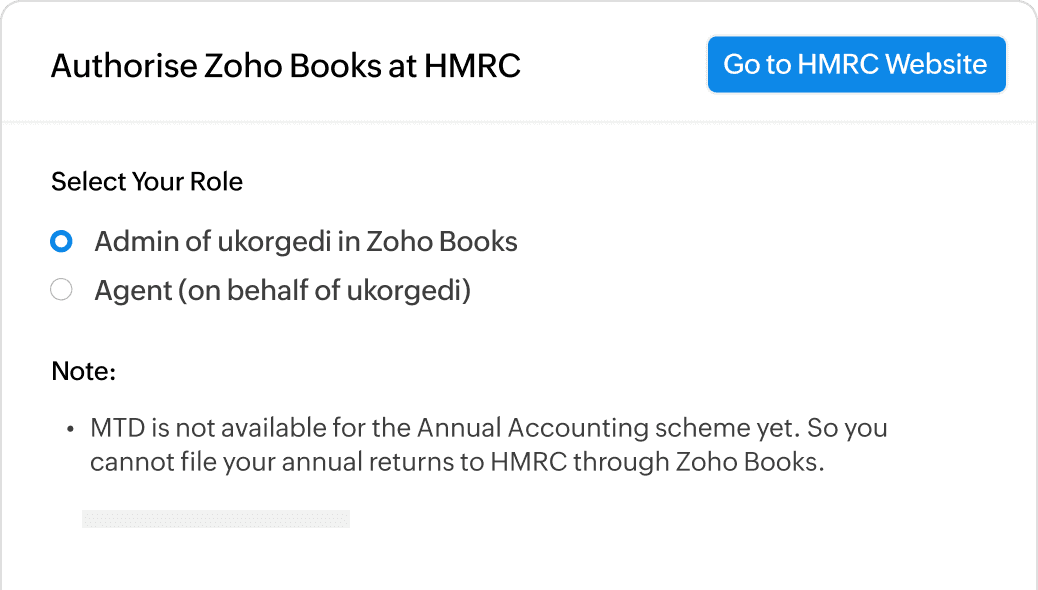Click the 'Admin of ukorgedi in Zoho Books' label
The image size is (1038, 590).
(x=306, y=241)
